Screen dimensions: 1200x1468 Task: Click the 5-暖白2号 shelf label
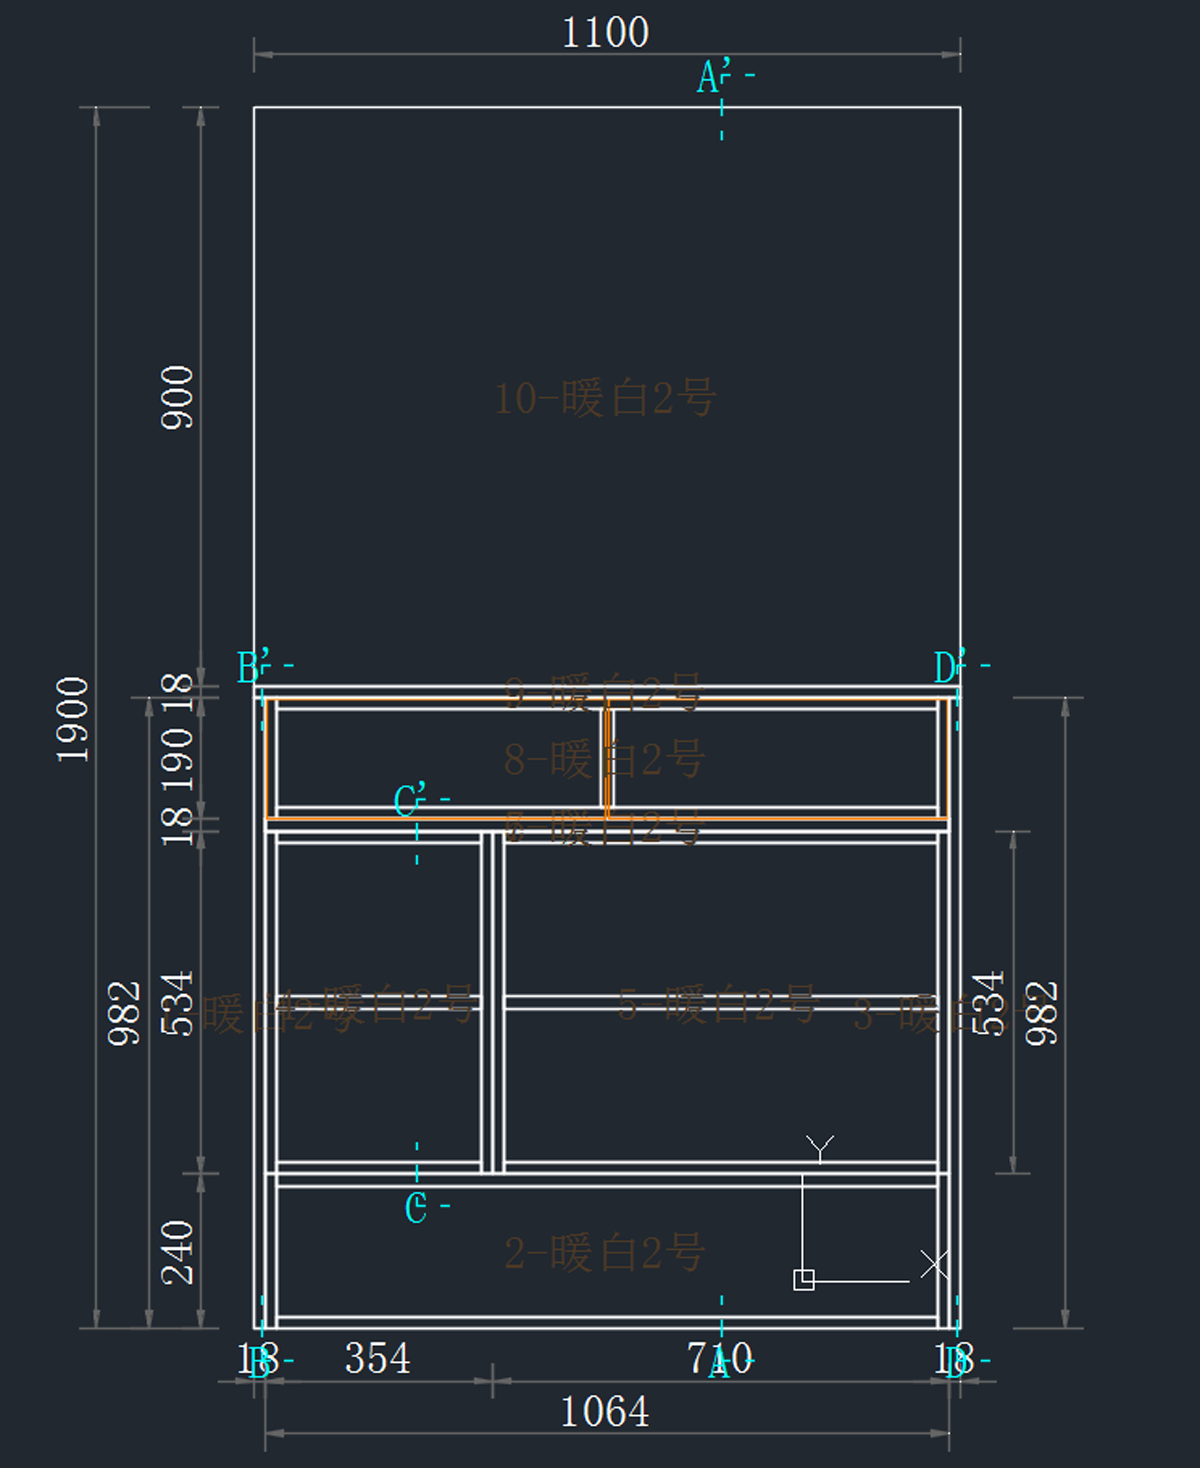pos(717,1004)
